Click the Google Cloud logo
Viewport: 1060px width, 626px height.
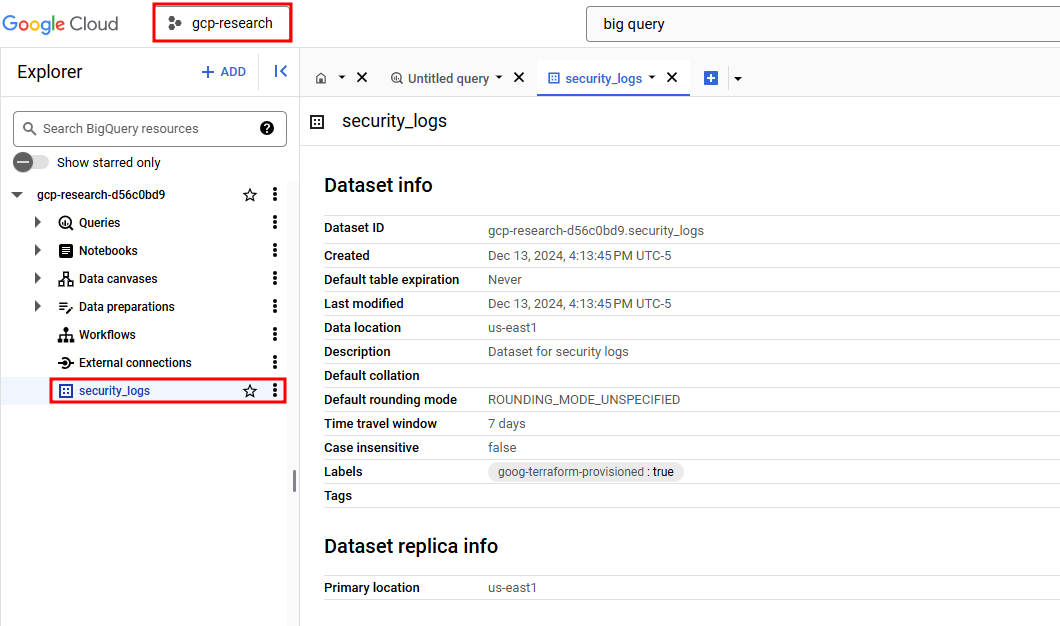(x=60, y=23)
